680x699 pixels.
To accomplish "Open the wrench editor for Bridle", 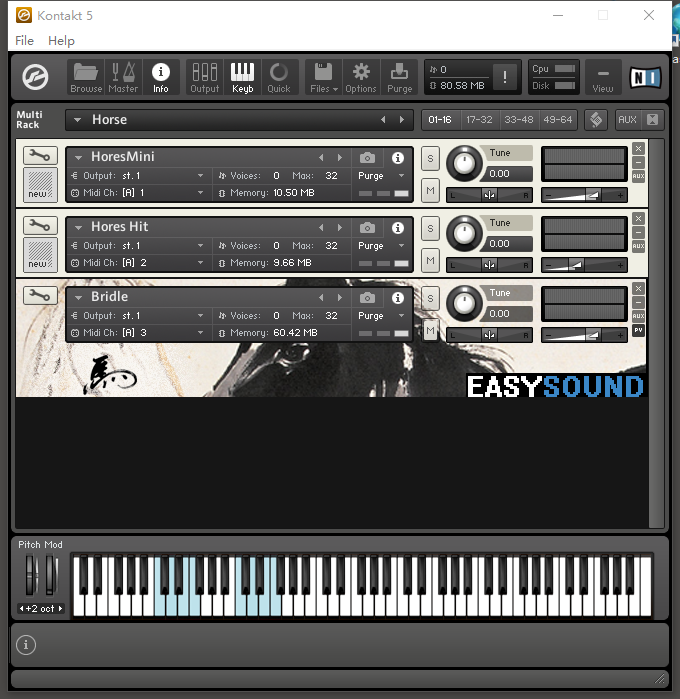I will [40, 296].
